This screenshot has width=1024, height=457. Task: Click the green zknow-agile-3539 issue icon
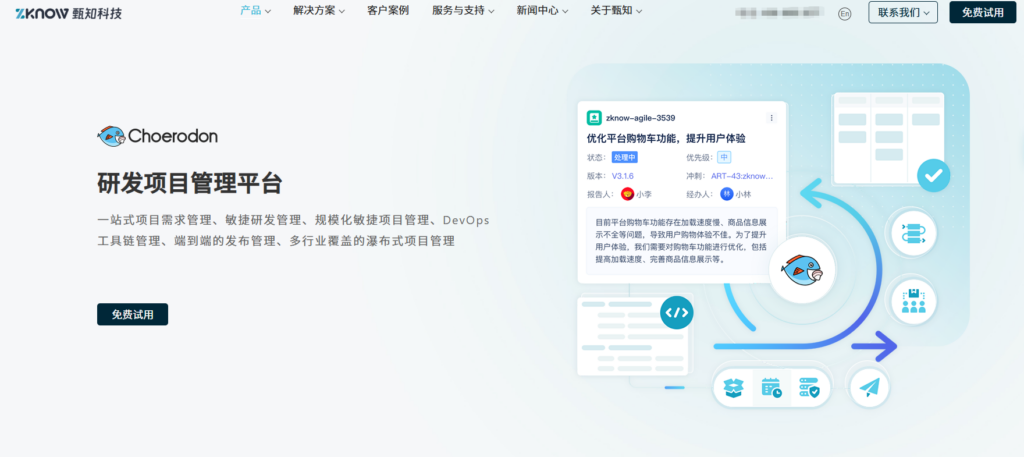point(594,118)
